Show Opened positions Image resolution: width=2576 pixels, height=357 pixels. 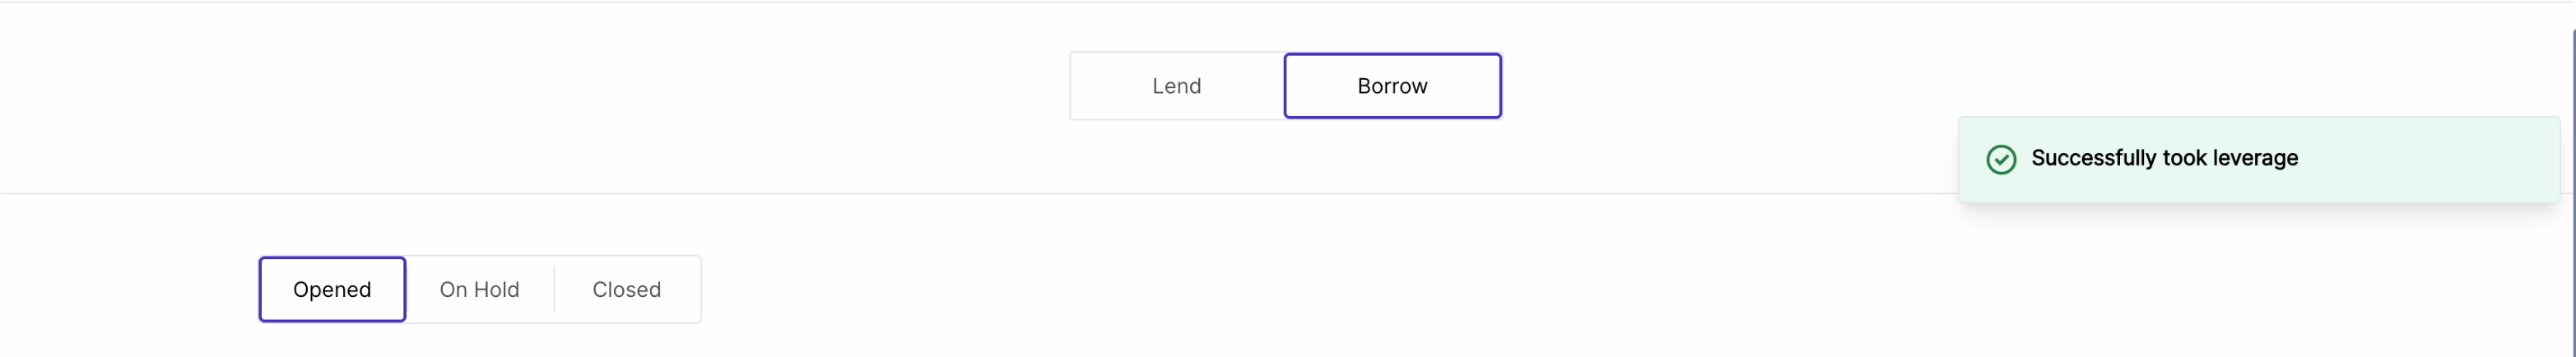click(332, 289)
